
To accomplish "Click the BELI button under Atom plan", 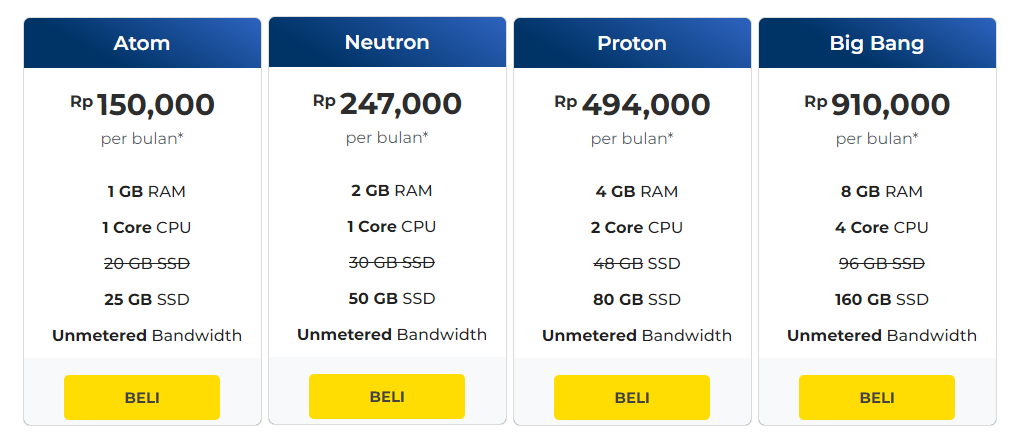I will point(142,397).
